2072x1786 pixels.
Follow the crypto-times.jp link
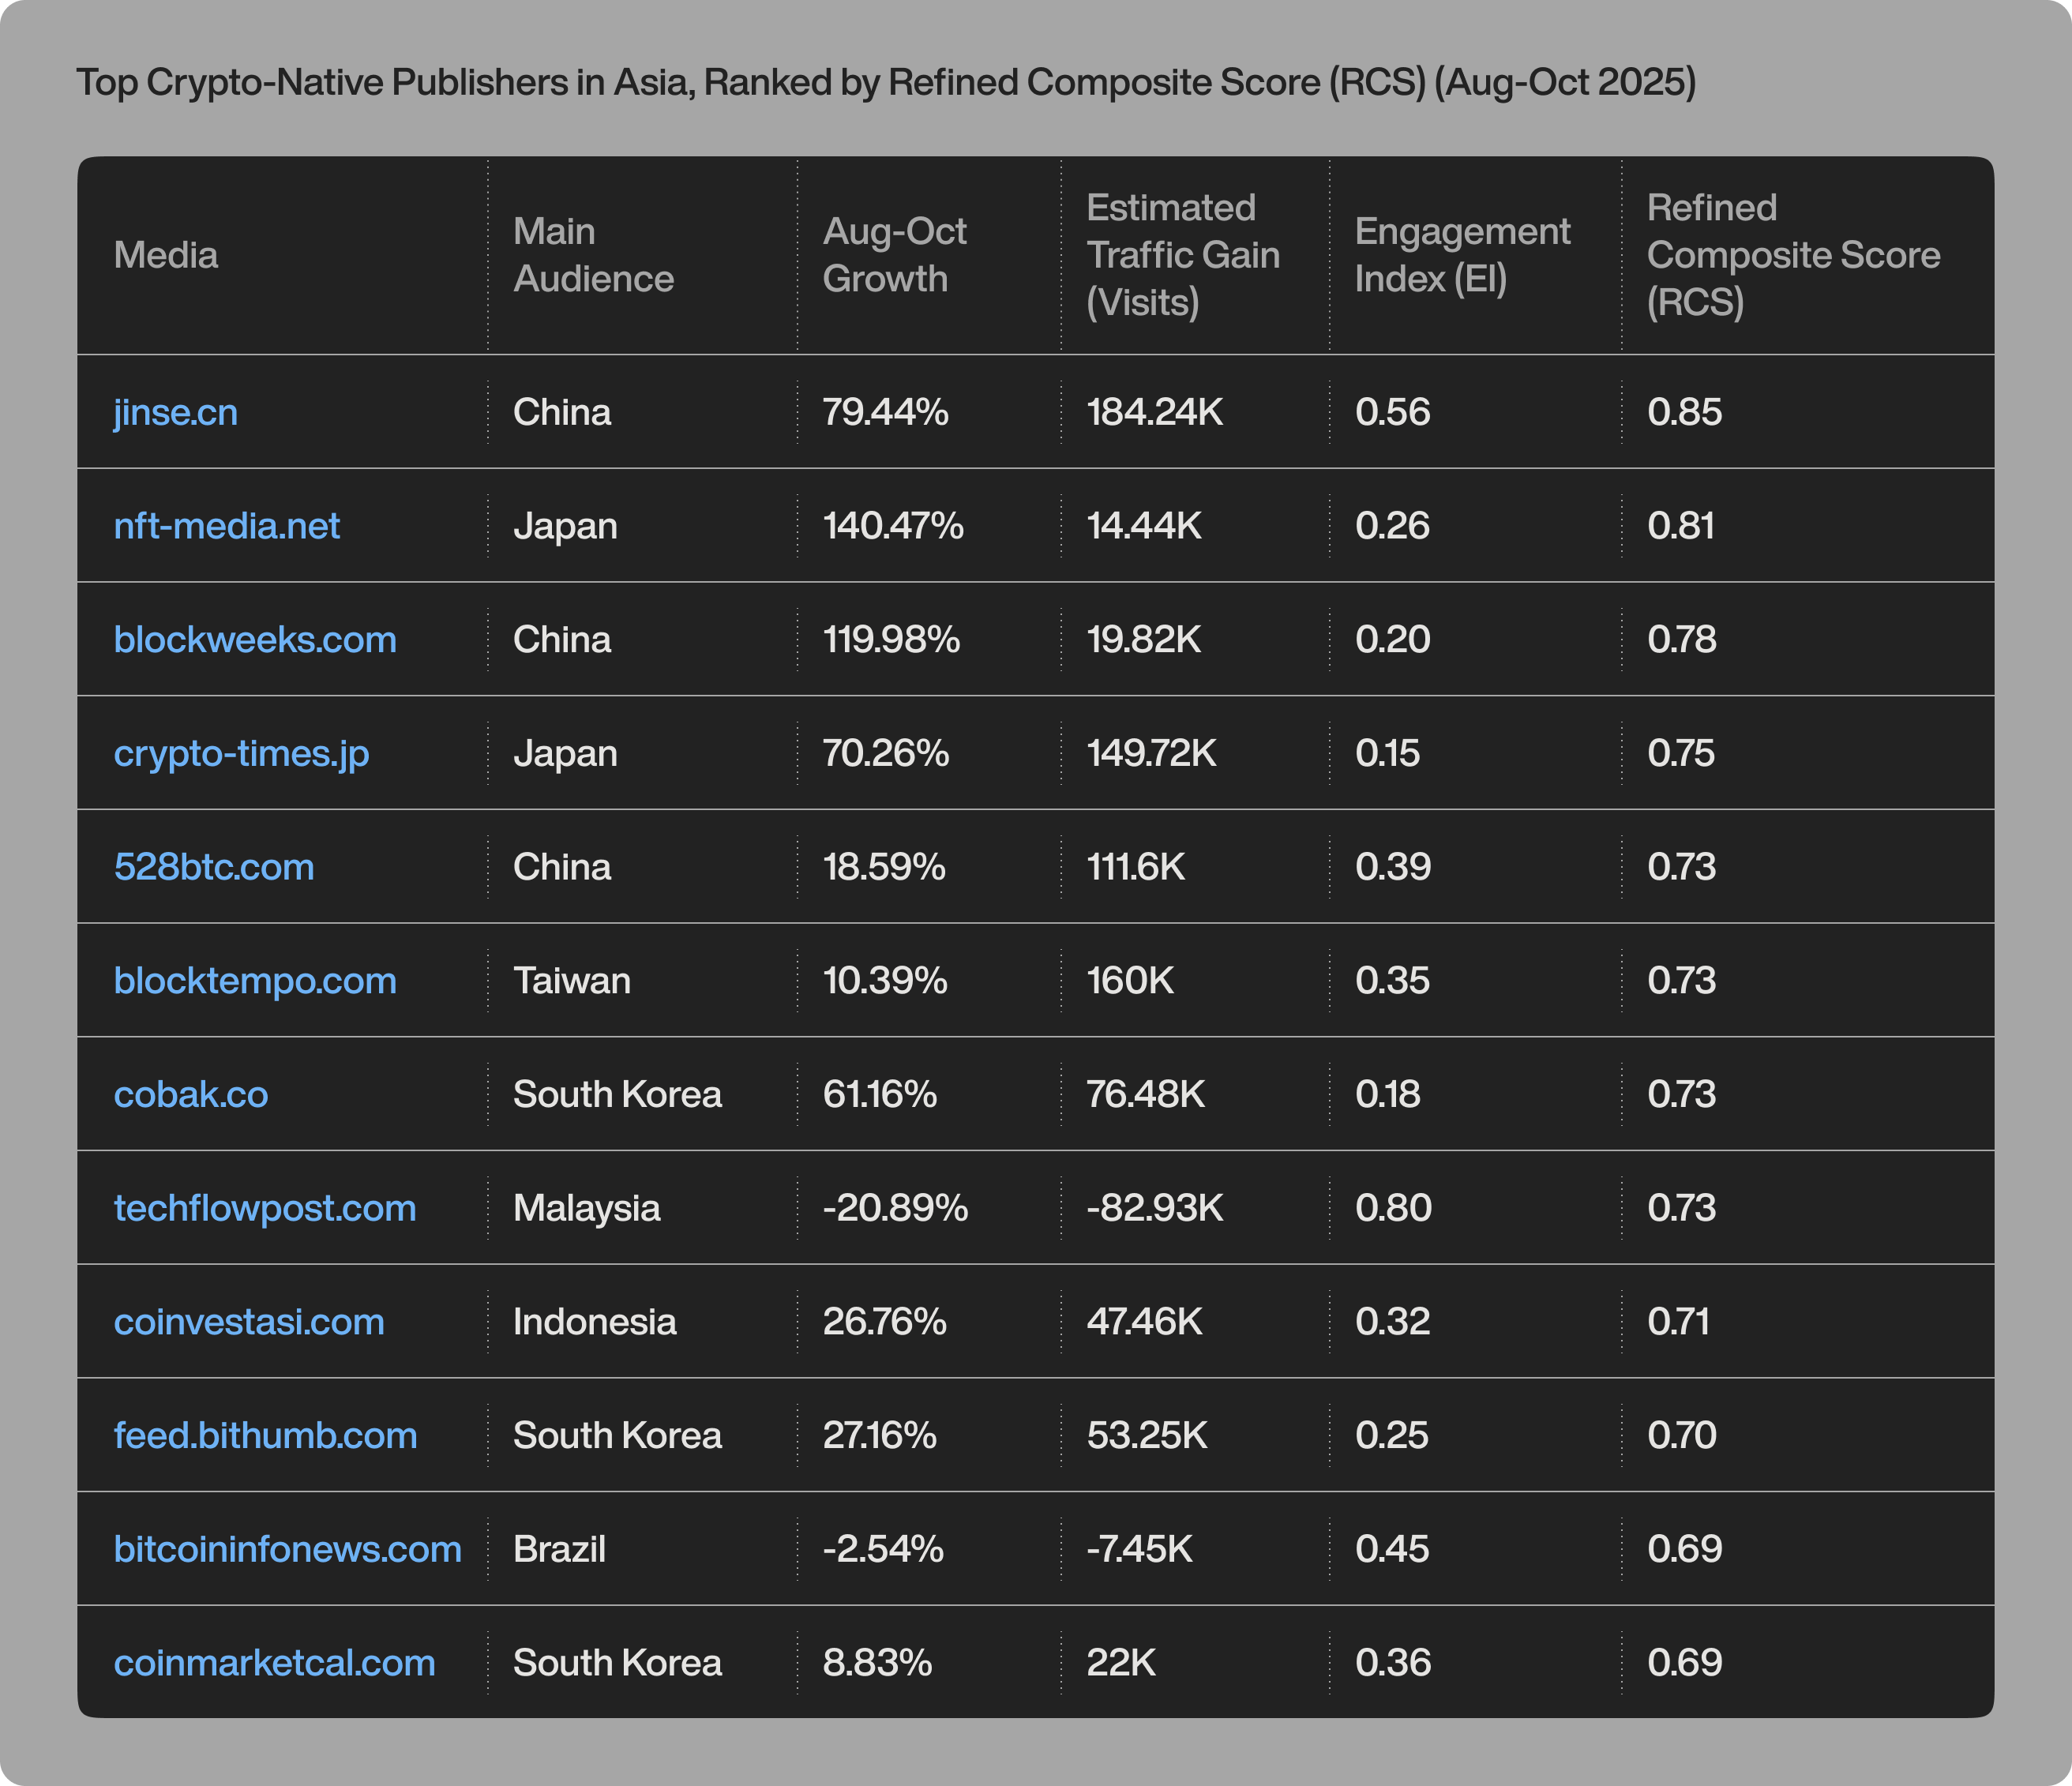click(x=241, y=753)
